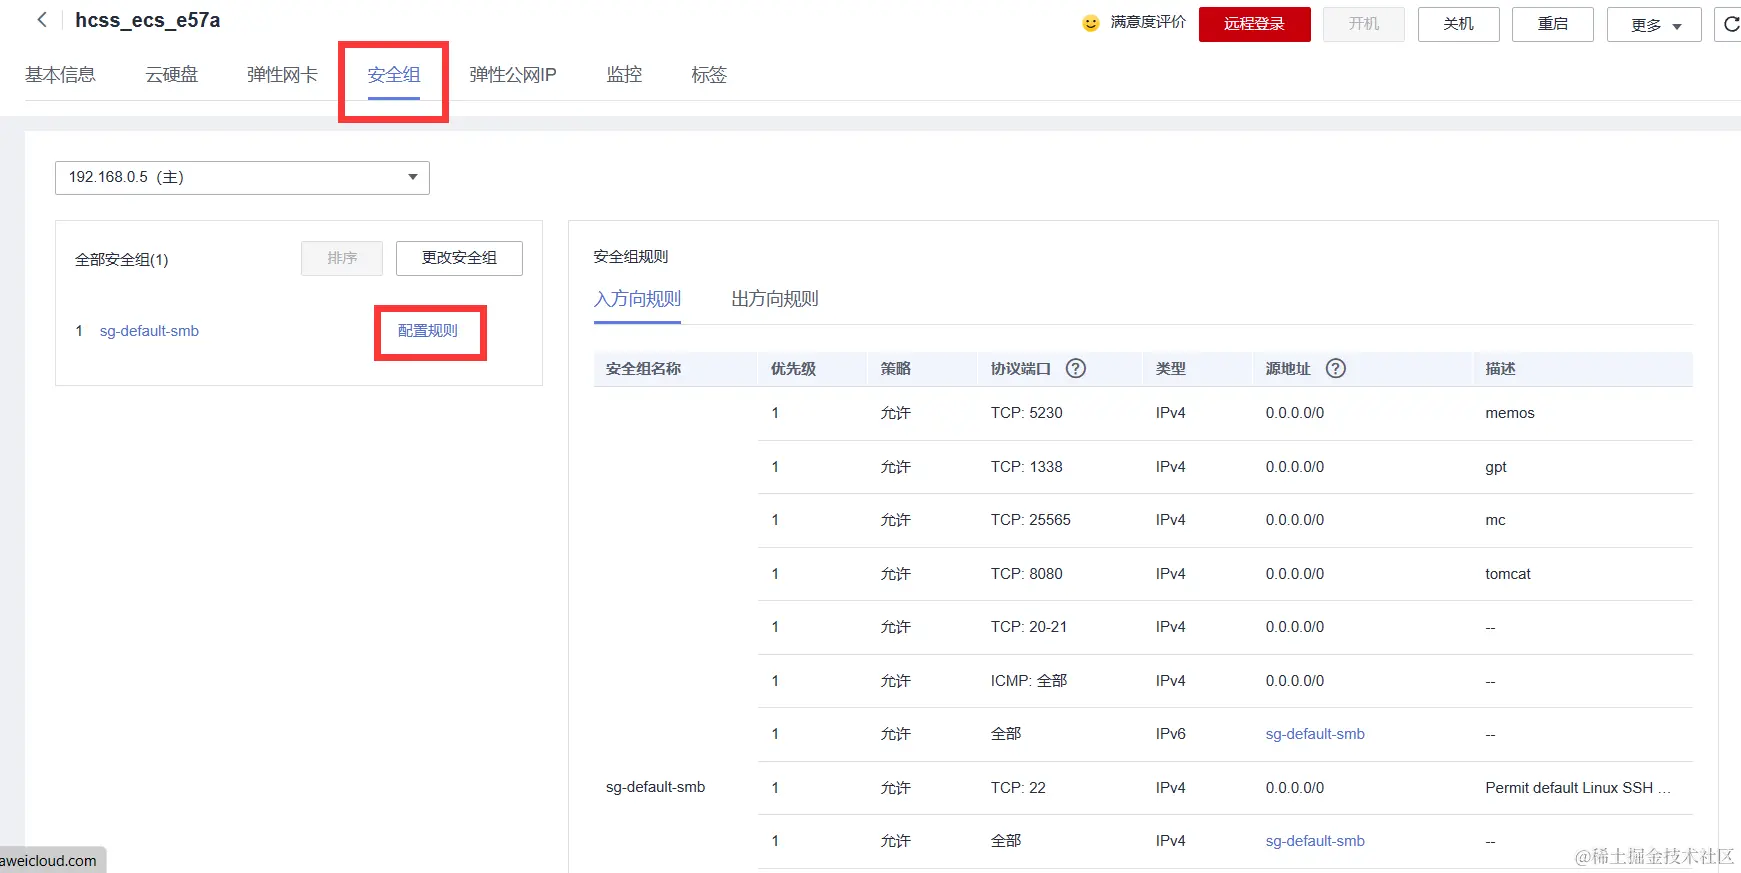This screenshot has height=873, width=1741.
Task: Click the hcss_ecs_e57a server name title
Action: point(148,20)
